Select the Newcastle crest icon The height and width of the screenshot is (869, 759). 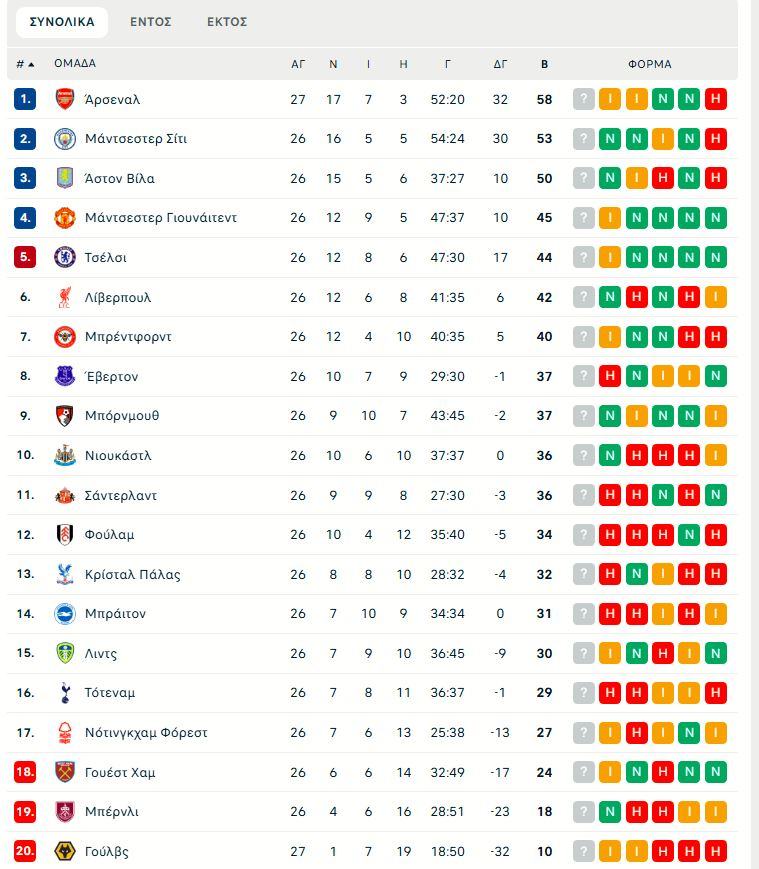coord(63,455)
